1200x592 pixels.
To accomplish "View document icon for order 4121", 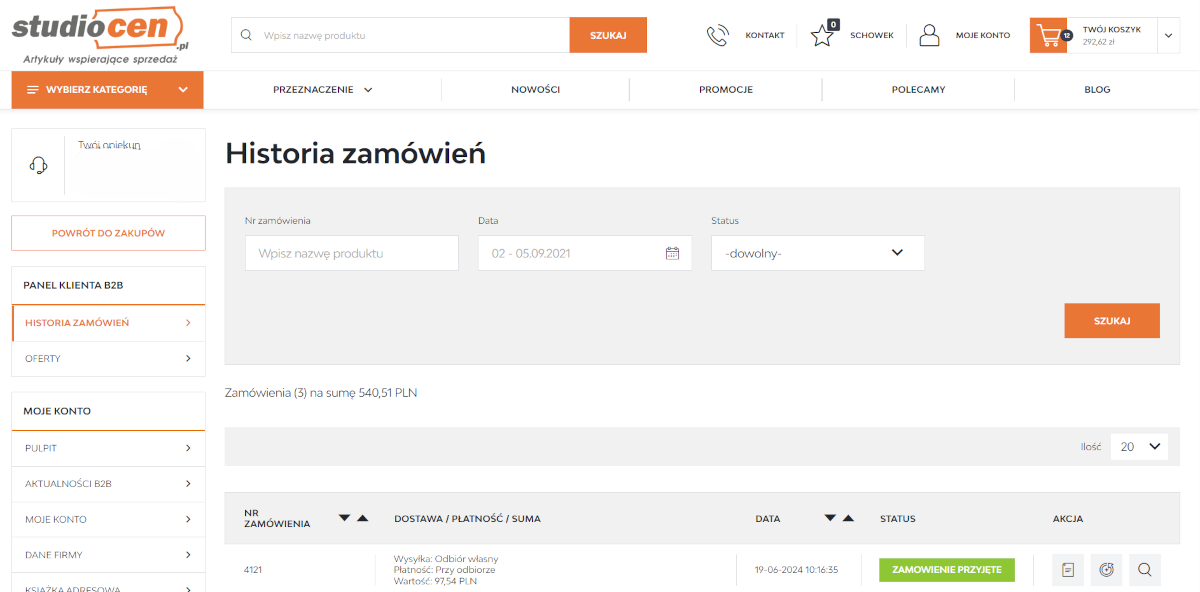I will point(1068,570).
